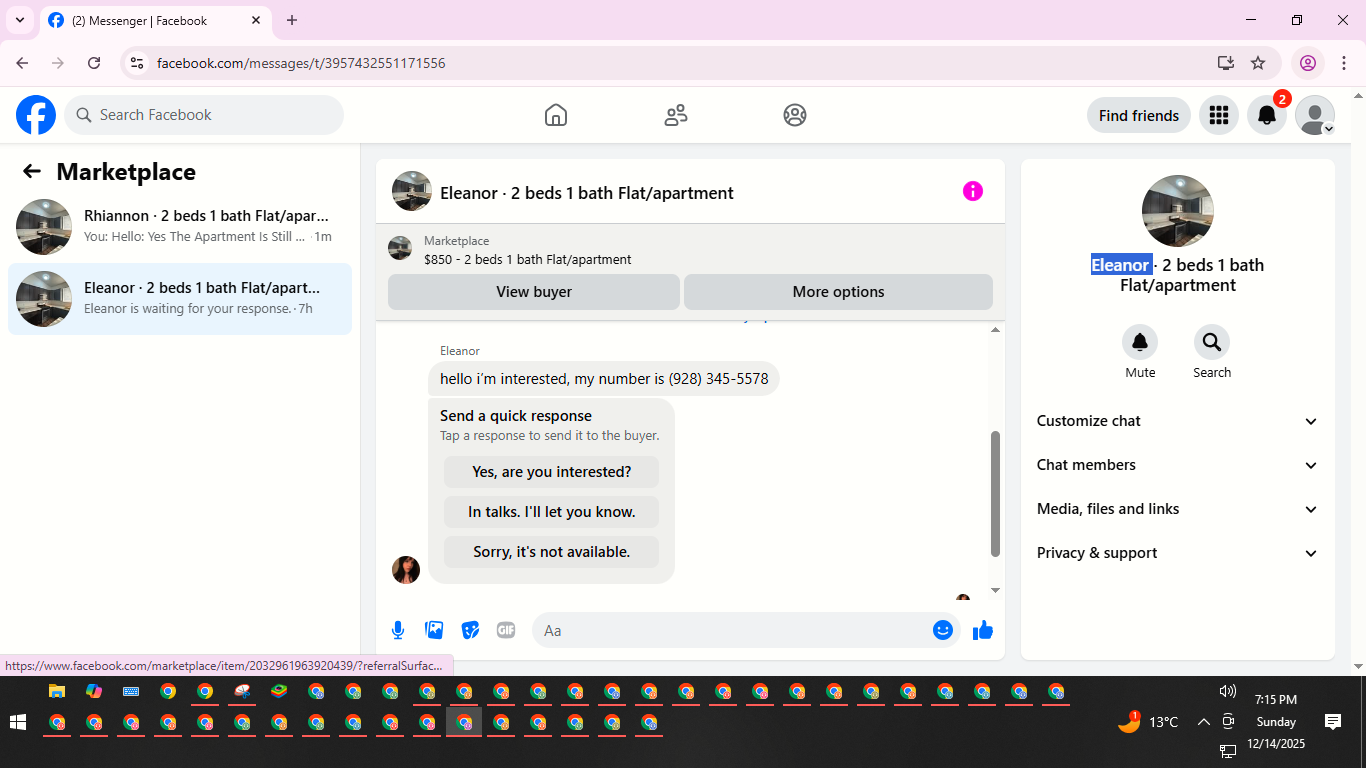This screenshot has width=1366, height=768.
Task: Send quick reply "In talks. I'll let you know."
Action: (552, 512)
